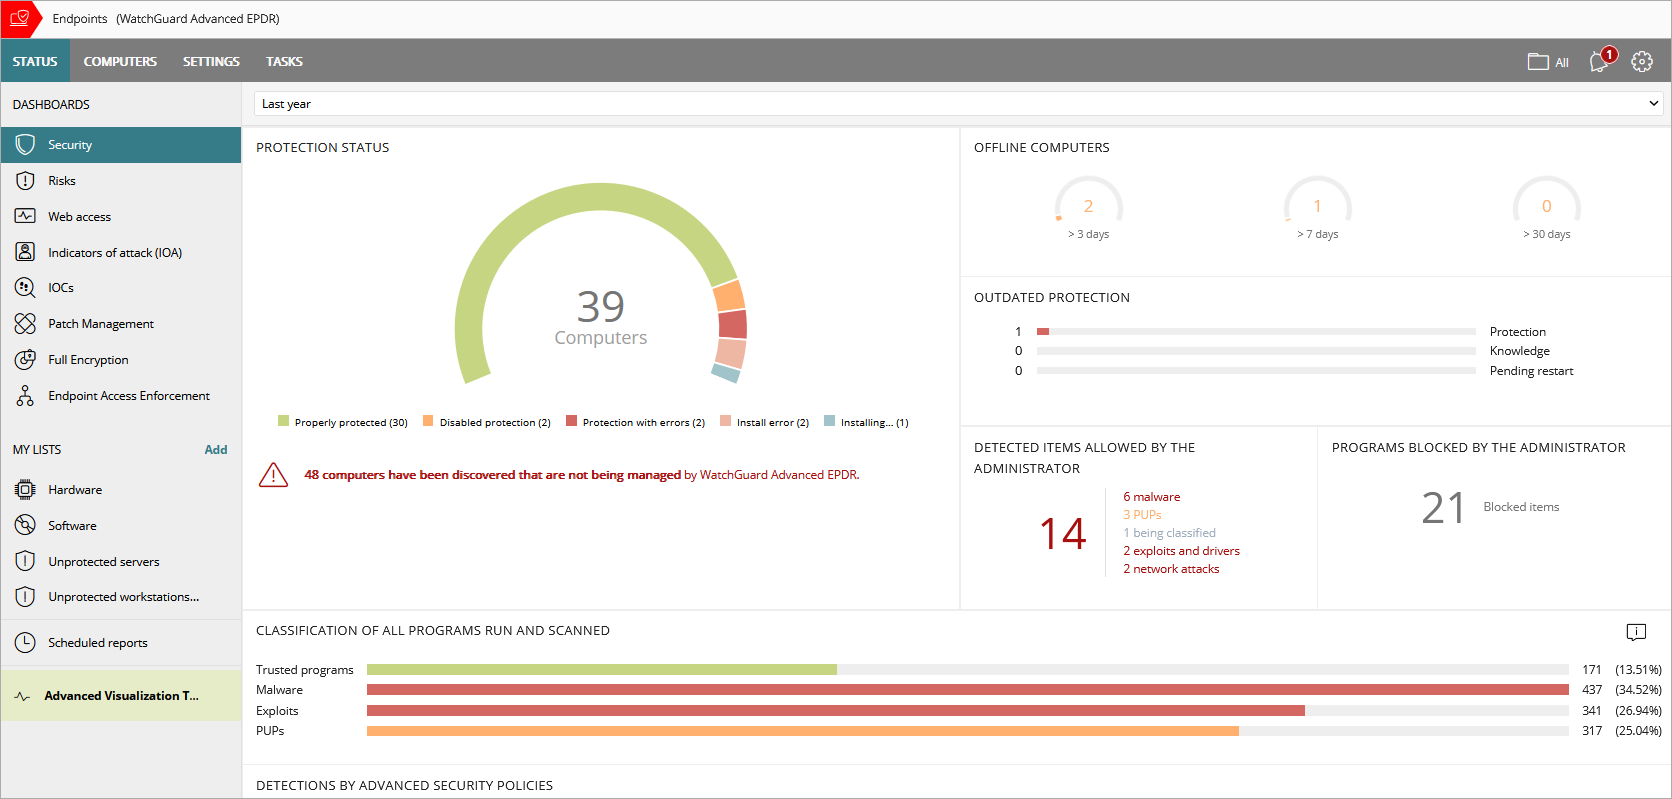The width and height of the screenshot is (1672, 799).
Task: Click the Patch Management sidebar icon
Action: 25,324
